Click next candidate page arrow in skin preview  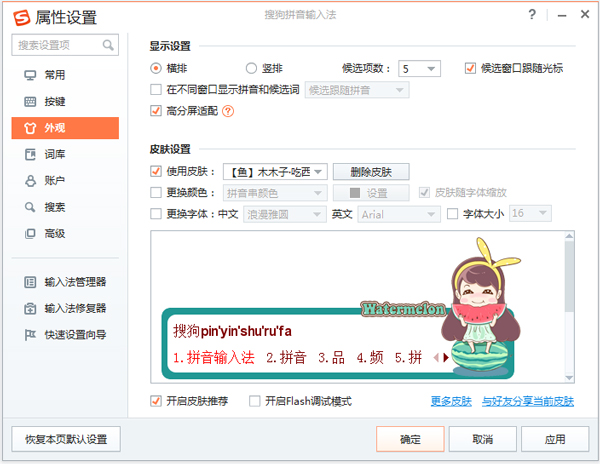coord(446,358)
